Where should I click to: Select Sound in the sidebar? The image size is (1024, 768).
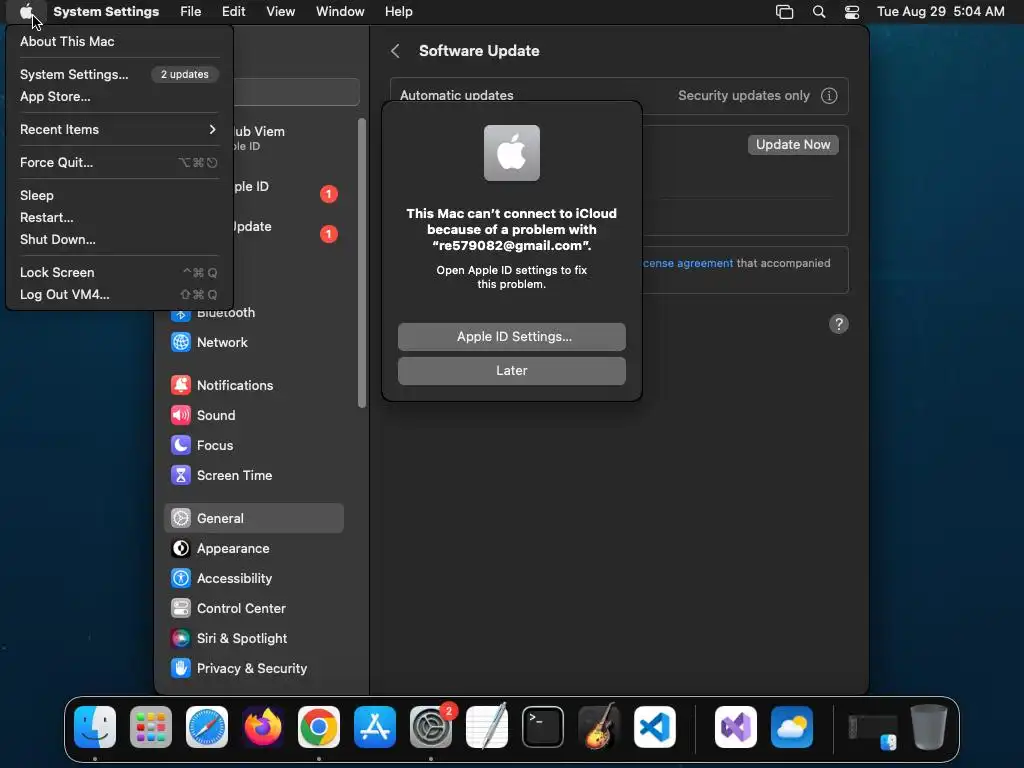(253, 415)
